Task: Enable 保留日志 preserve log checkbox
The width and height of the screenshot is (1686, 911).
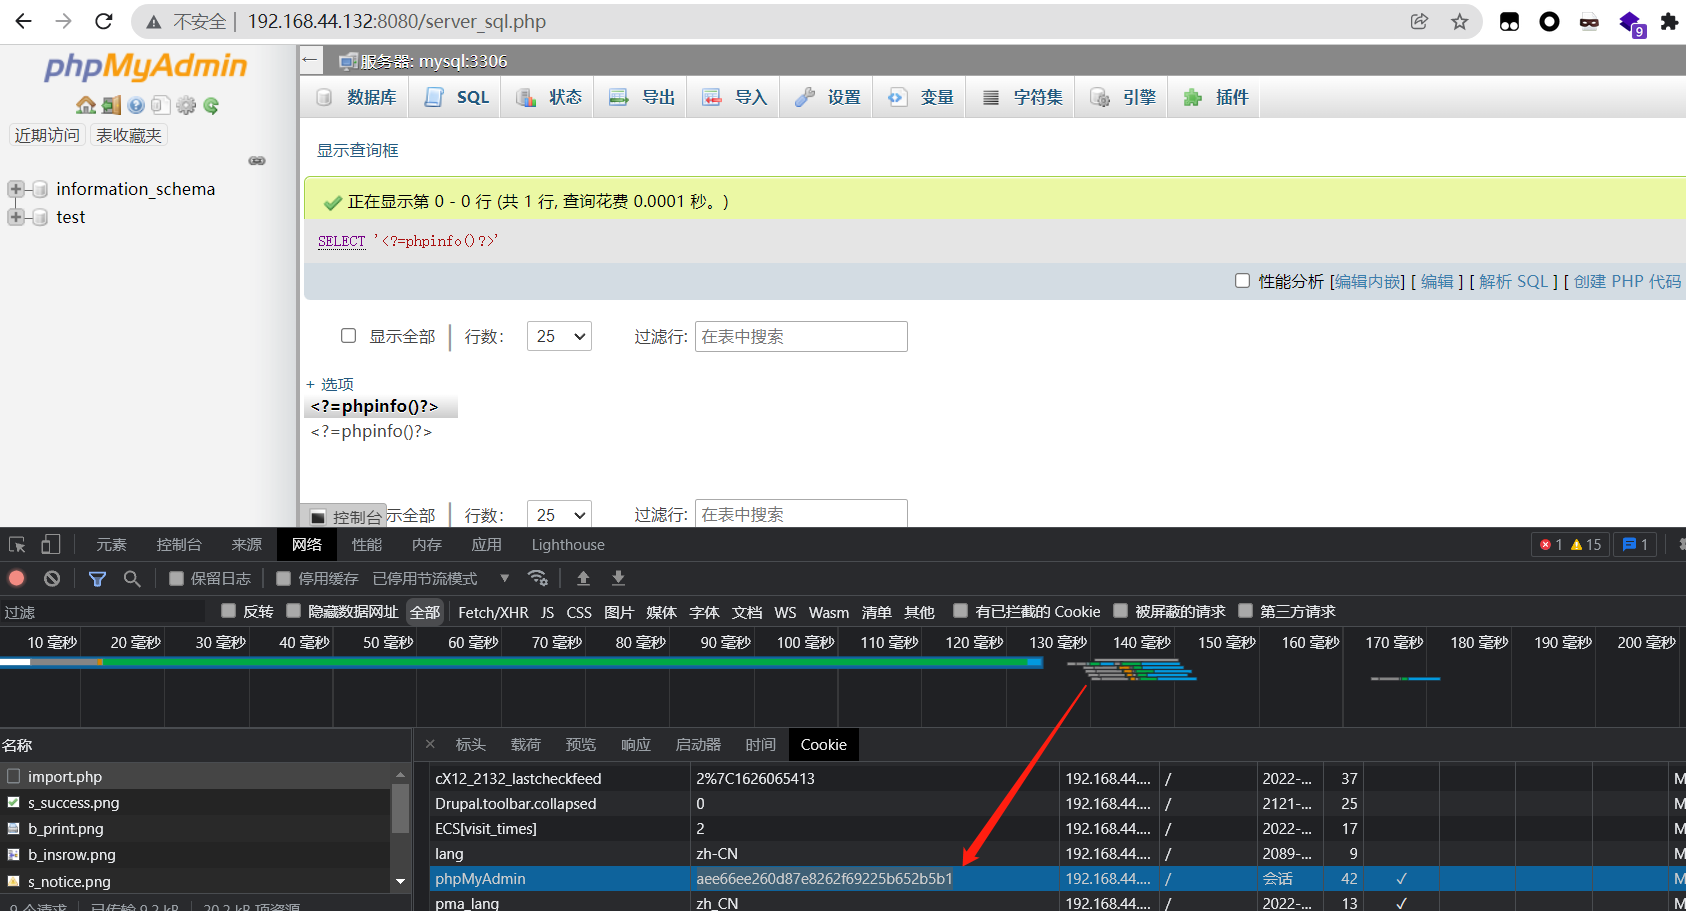Action: (176, 578)
